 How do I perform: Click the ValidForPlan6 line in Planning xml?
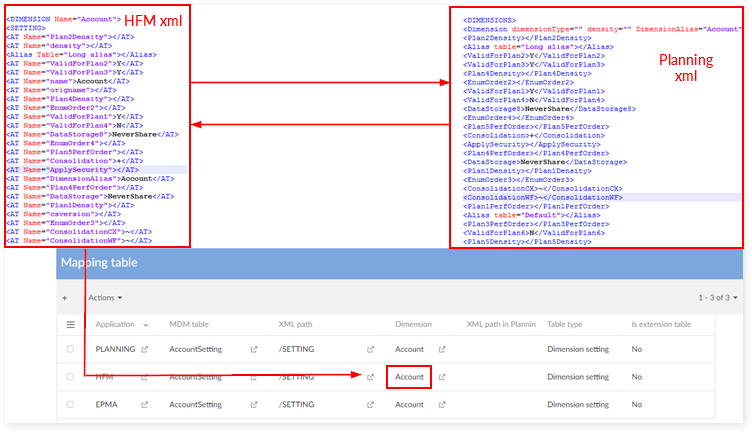(534, 233)
